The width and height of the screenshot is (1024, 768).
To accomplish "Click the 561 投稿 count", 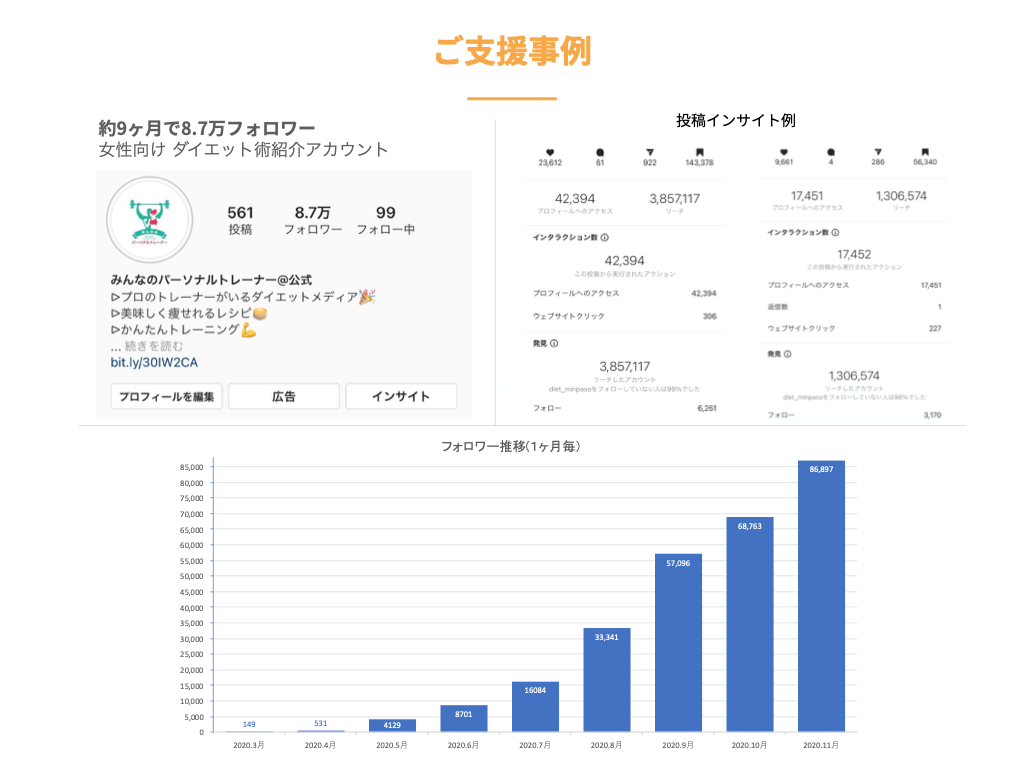I will click(x=240, y=220).
